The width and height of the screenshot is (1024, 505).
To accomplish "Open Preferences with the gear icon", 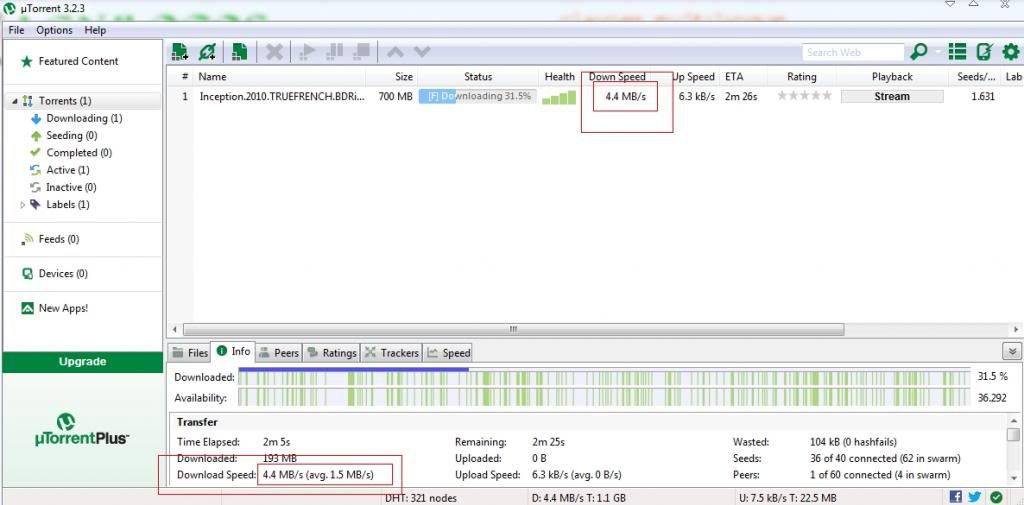I will (1011, 52).
